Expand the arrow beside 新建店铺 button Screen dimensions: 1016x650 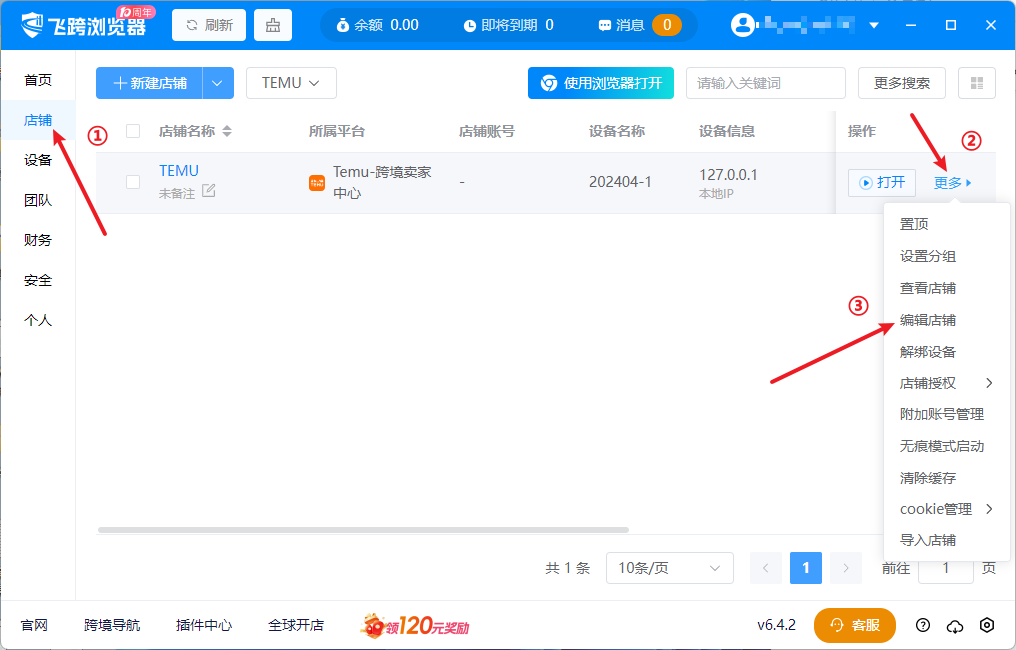[218, 83]
